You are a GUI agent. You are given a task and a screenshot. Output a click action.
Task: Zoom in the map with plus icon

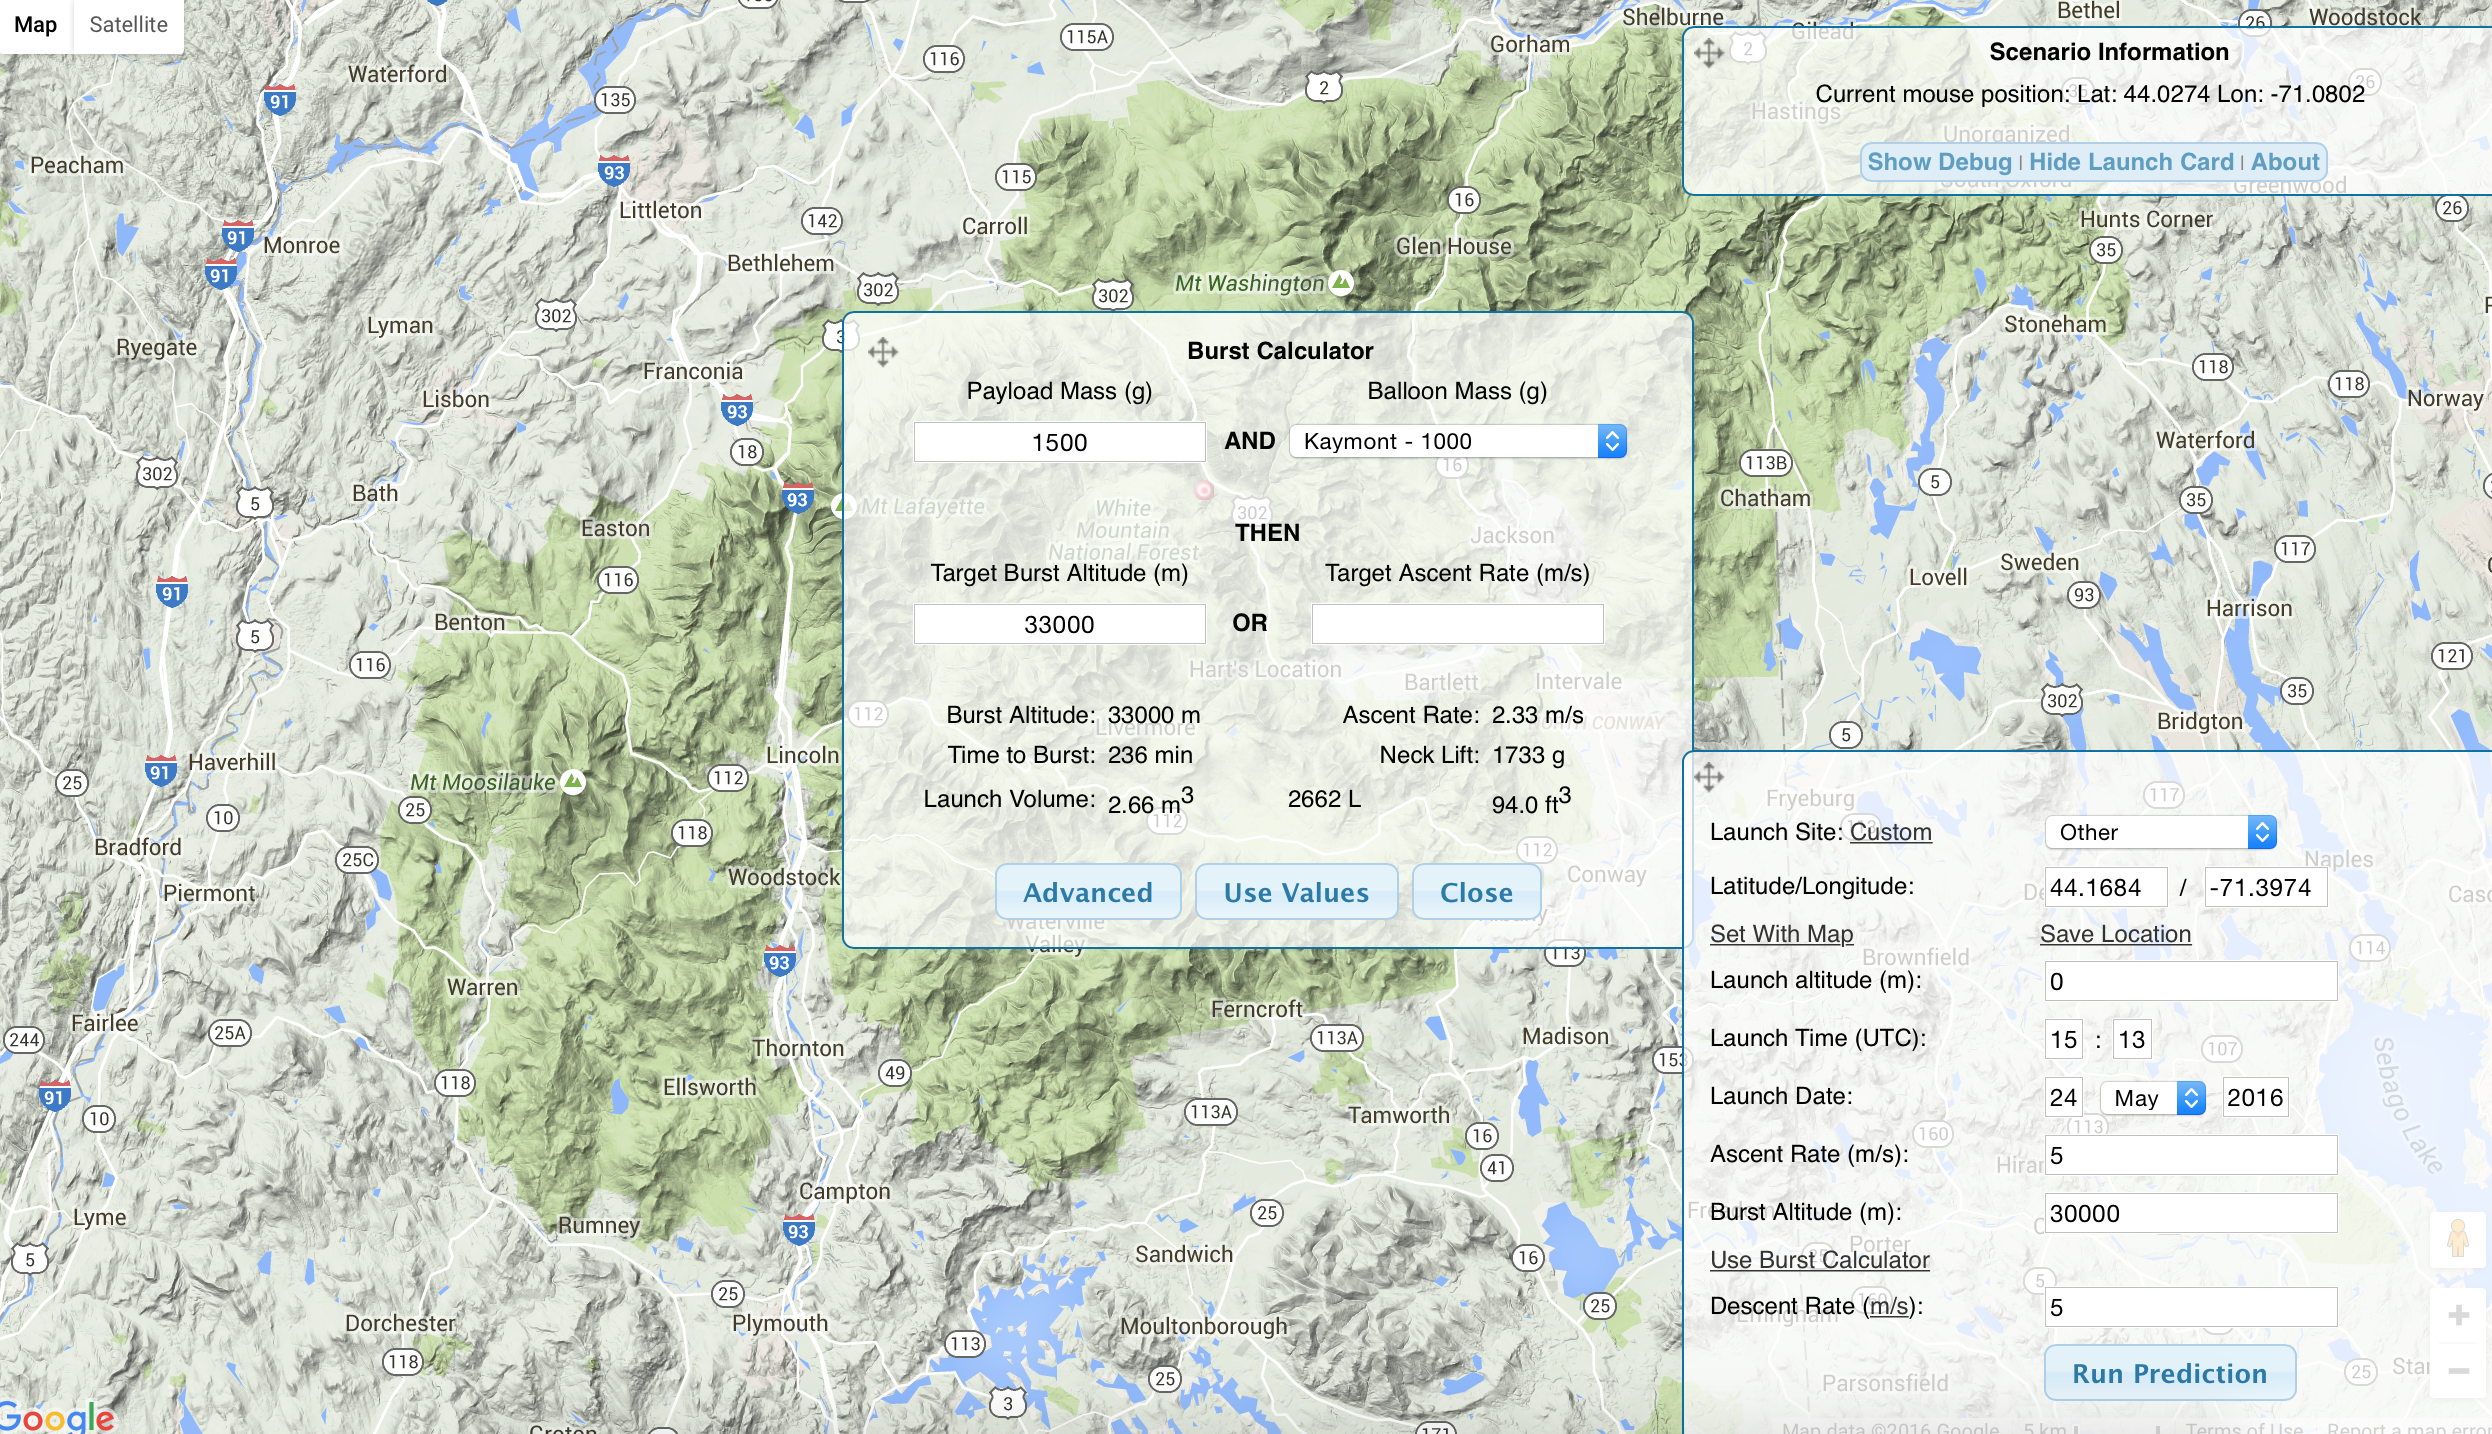2458,1315
